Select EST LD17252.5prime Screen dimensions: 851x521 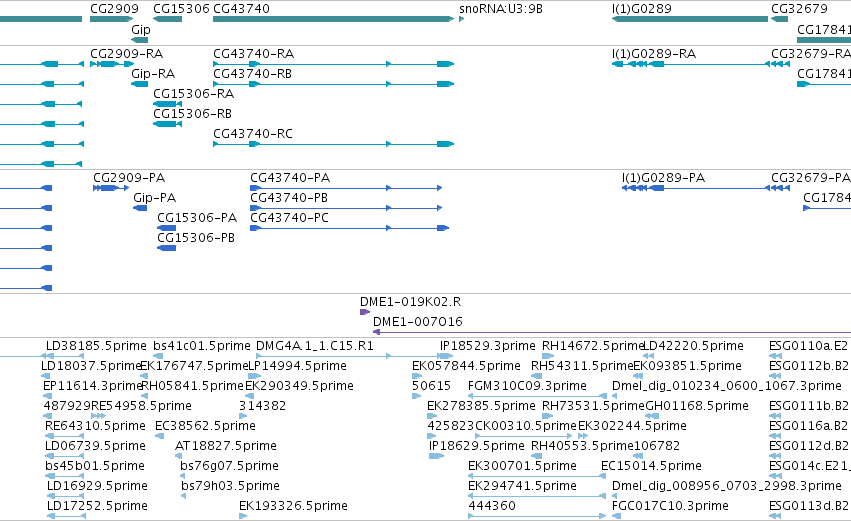click(97, 506)
